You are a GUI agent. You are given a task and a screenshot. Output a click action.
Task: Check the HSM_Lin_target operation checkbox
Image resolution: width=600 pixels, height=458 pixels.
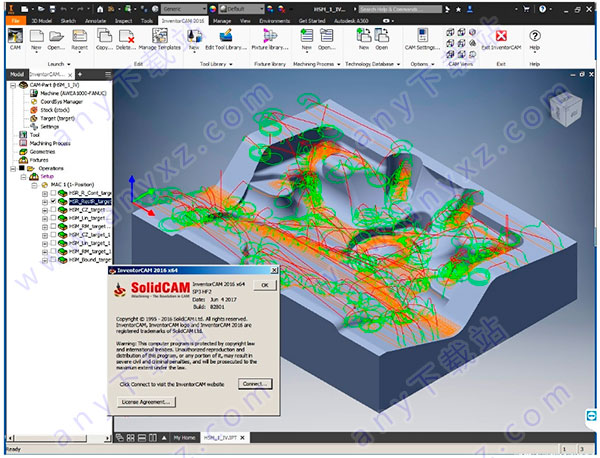click(54, 218)
